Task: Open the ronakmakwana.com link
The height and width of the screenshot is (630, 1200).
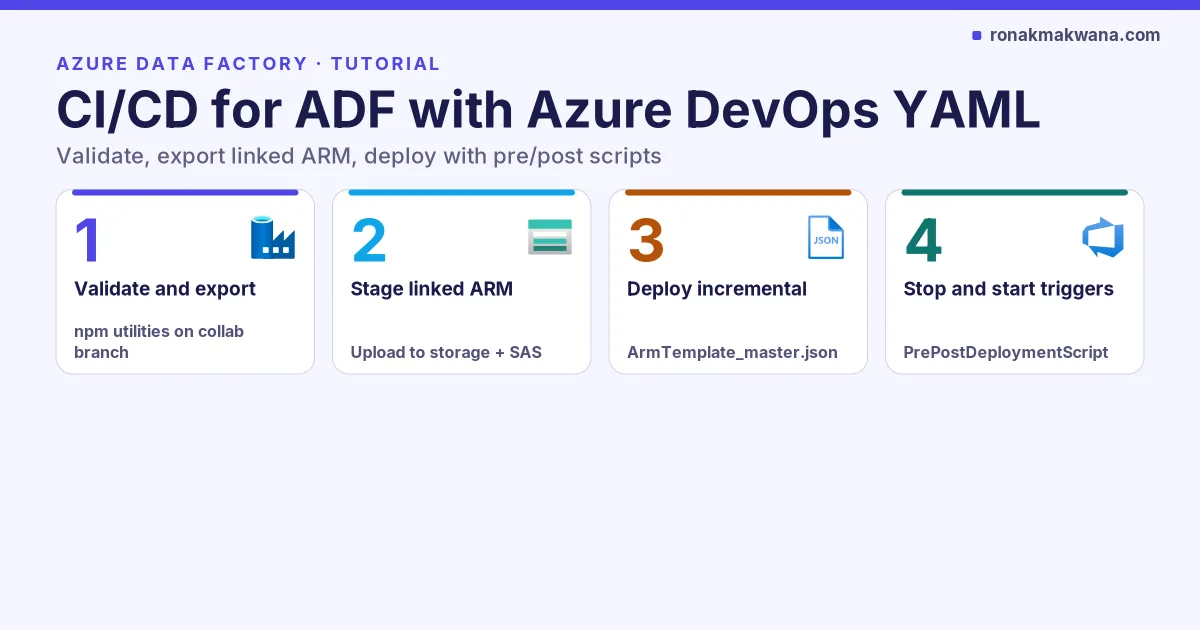Action: [1075, 35]
